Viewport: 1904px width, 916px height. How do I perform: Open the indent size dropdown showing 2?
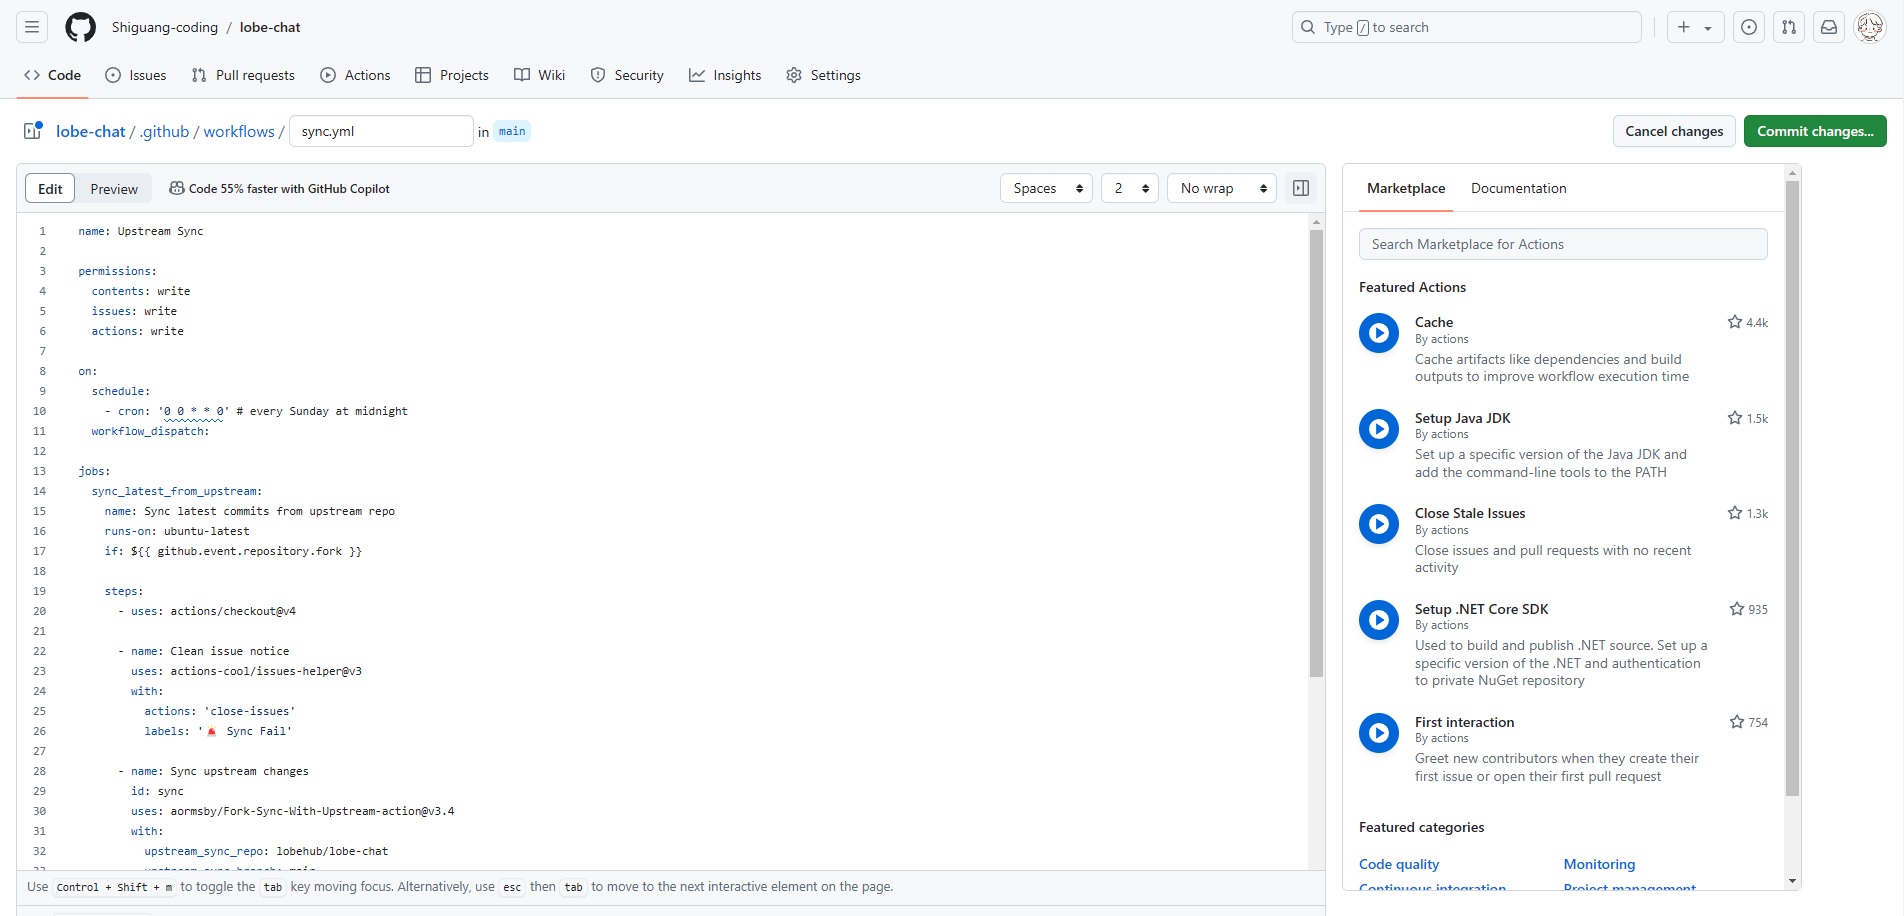pyautogui.click(x=1130, y=188)
